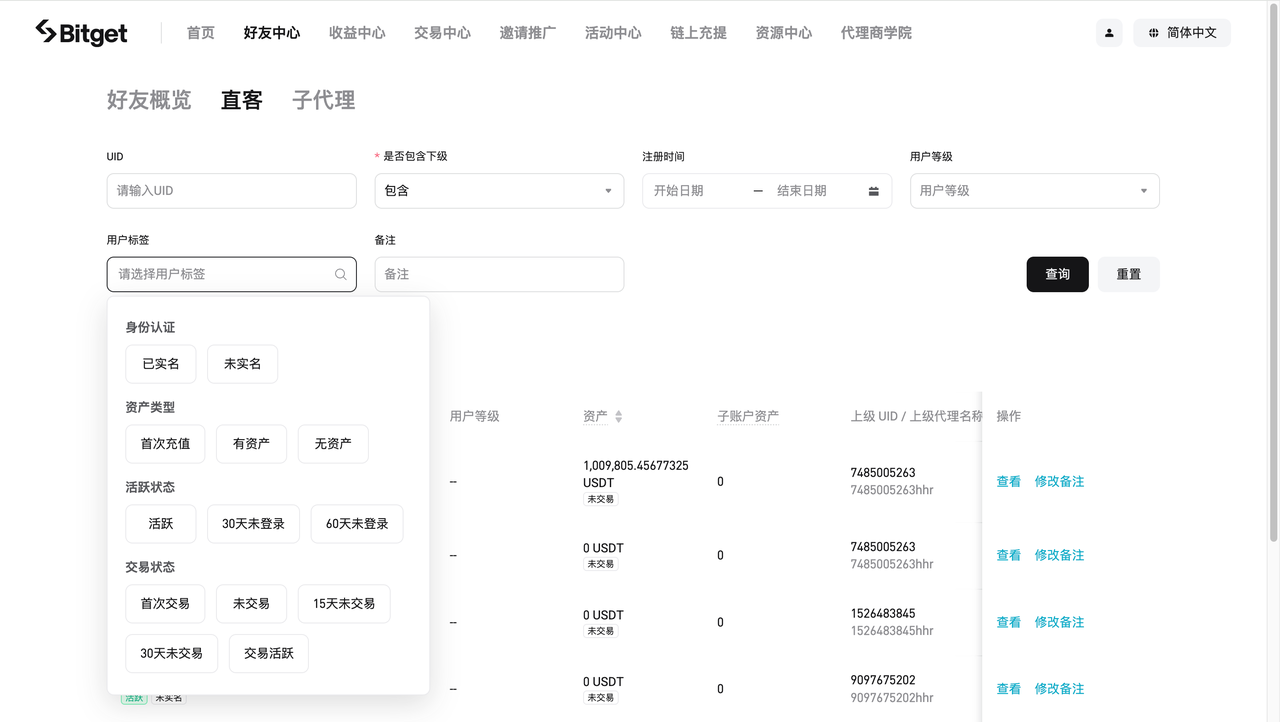The width and height of the screenshot is (1280, 722).
Task: Select the 15天未交易 tag
Action: [x=344, y=604]
